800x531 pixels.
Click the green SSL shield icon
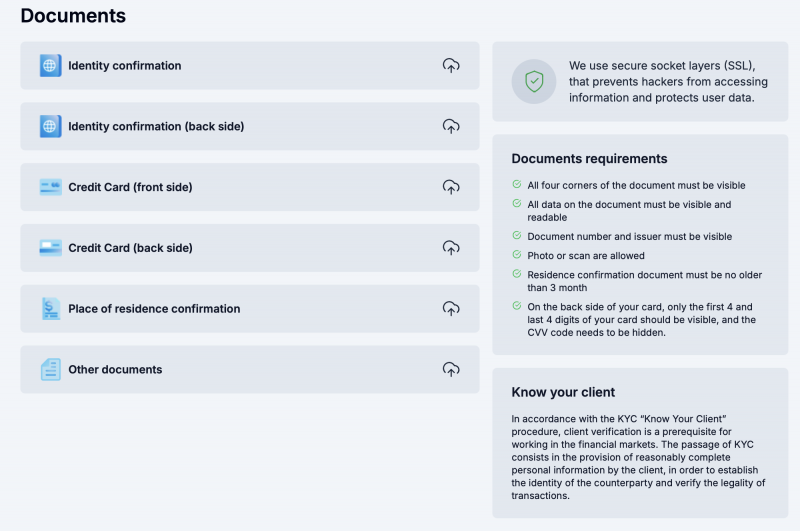pyautogui.click(x=534, y=82)
